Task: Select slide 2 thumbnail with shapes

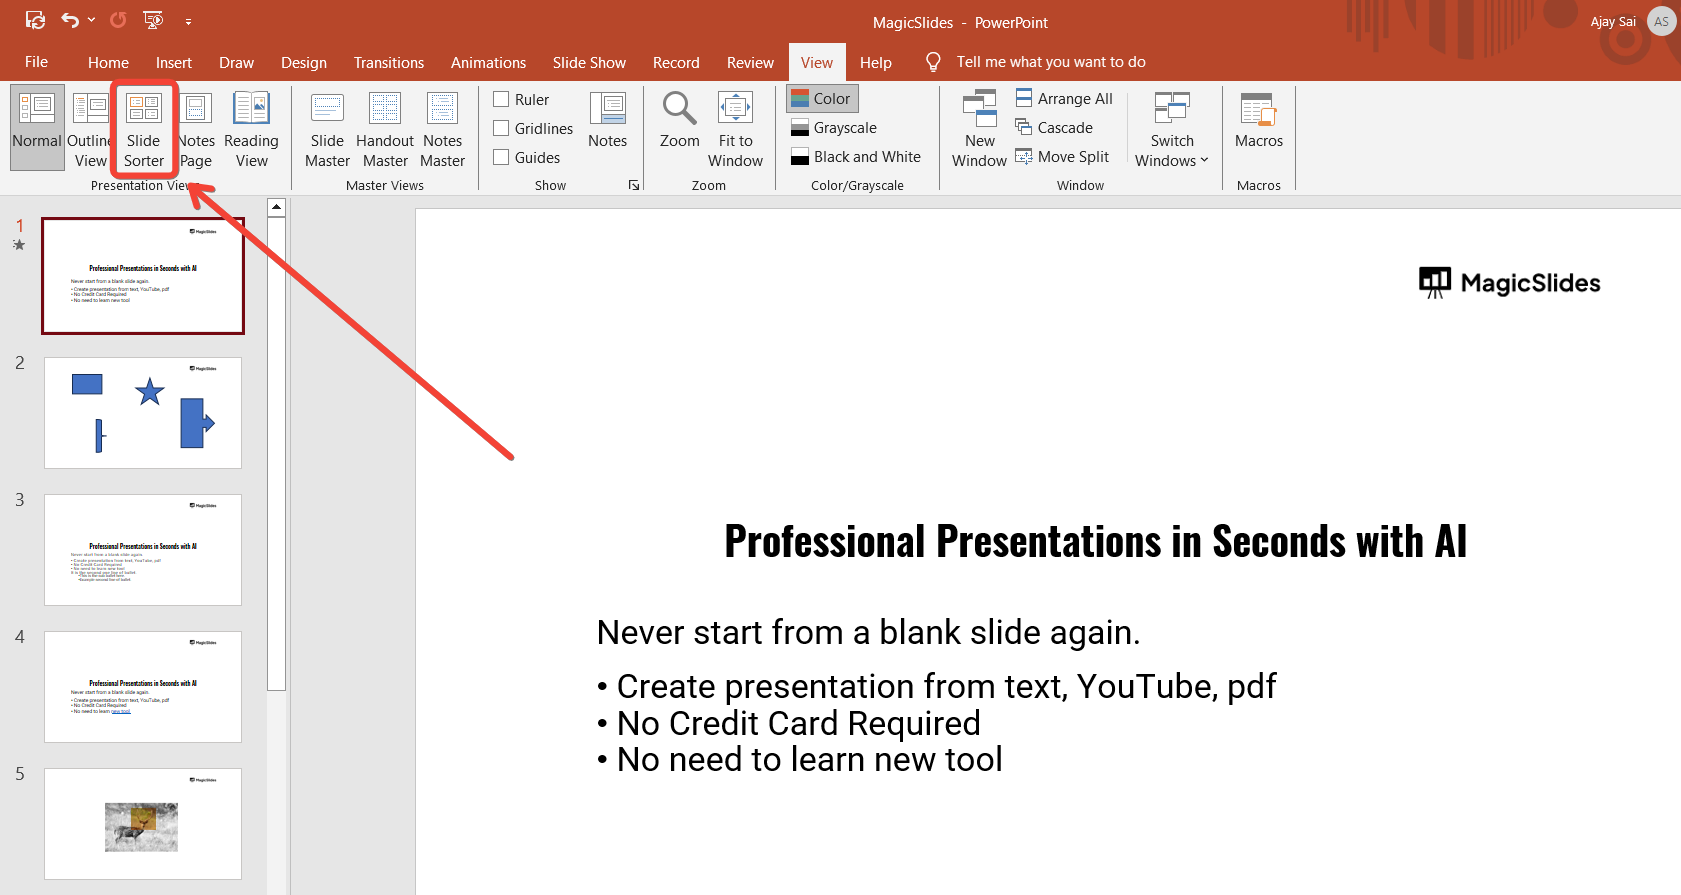Action: [143, 412]
